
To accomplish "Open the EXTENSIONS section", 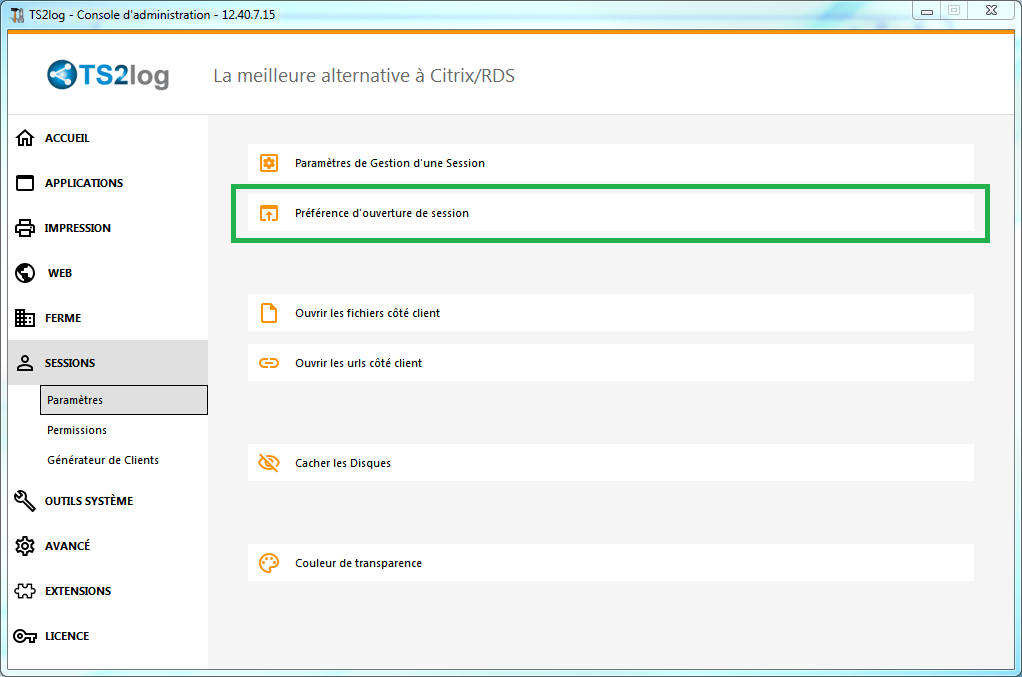I will [108, 591].
